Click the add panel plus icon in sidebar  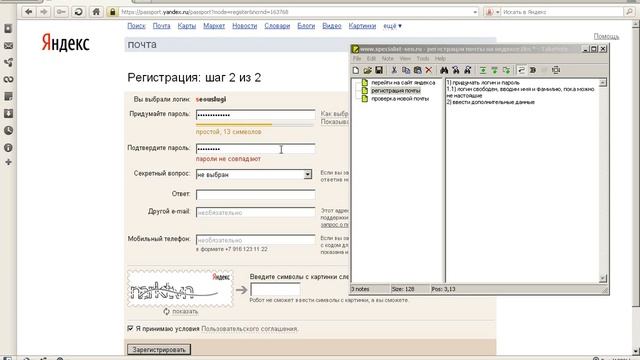coord(8,162)
